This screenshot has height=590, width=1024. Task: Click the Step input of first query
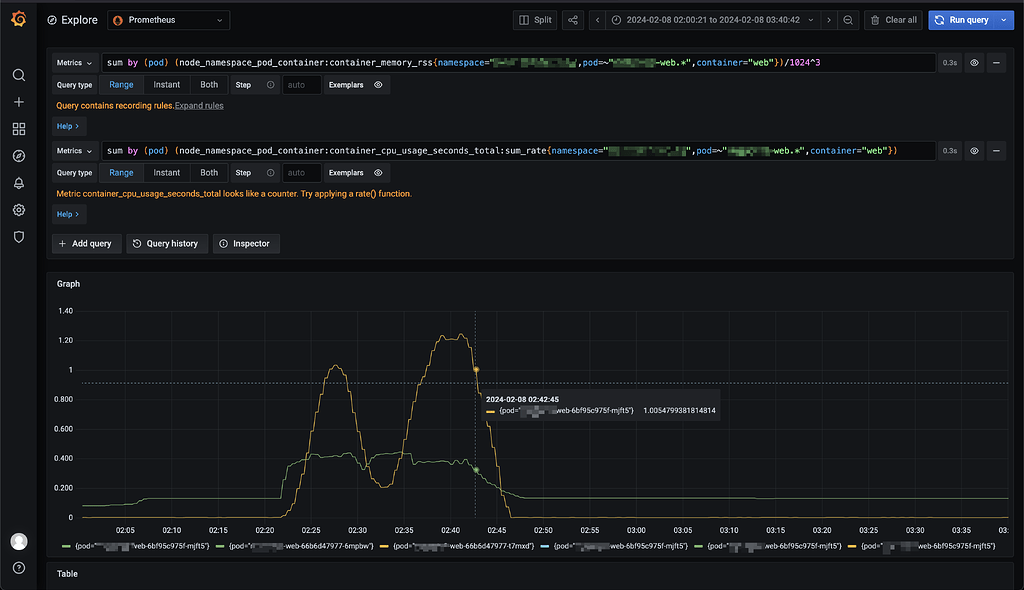[301, 86]
